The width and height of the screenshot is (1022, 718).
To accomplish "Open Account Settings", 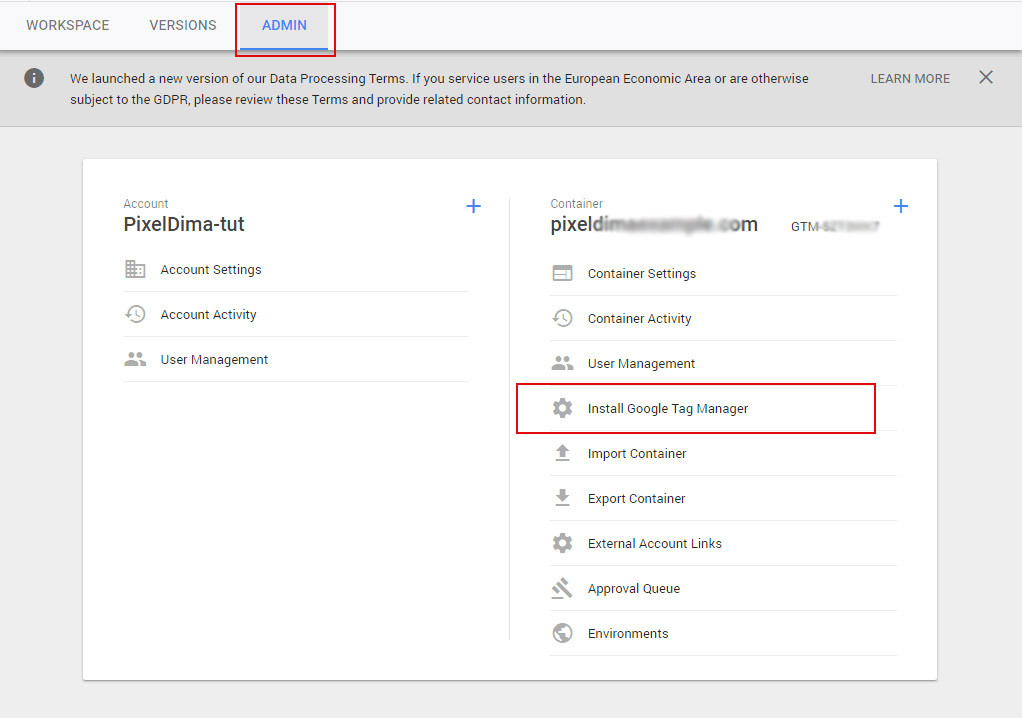I will (x=211, y=270).
